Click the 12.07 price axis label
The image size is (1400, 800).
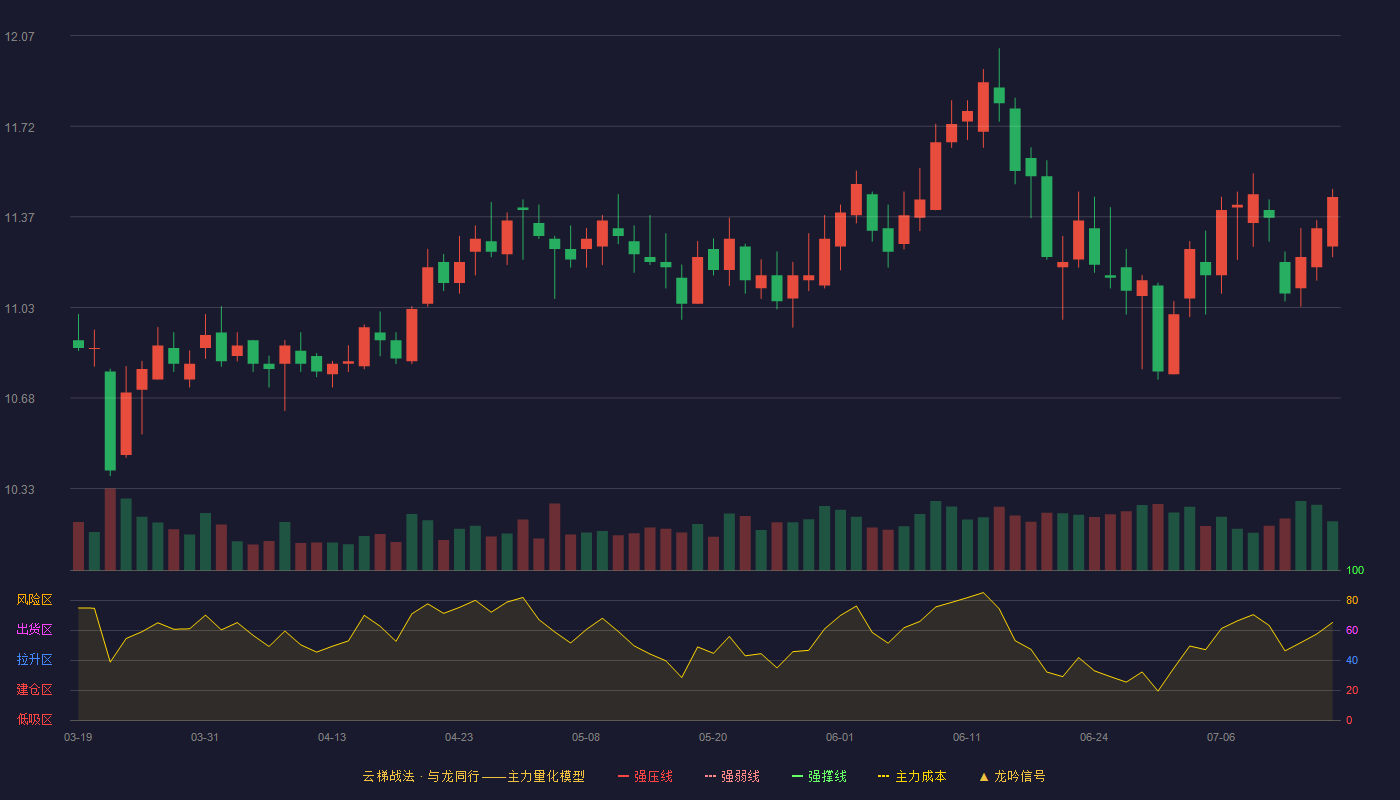click(19, 36)
